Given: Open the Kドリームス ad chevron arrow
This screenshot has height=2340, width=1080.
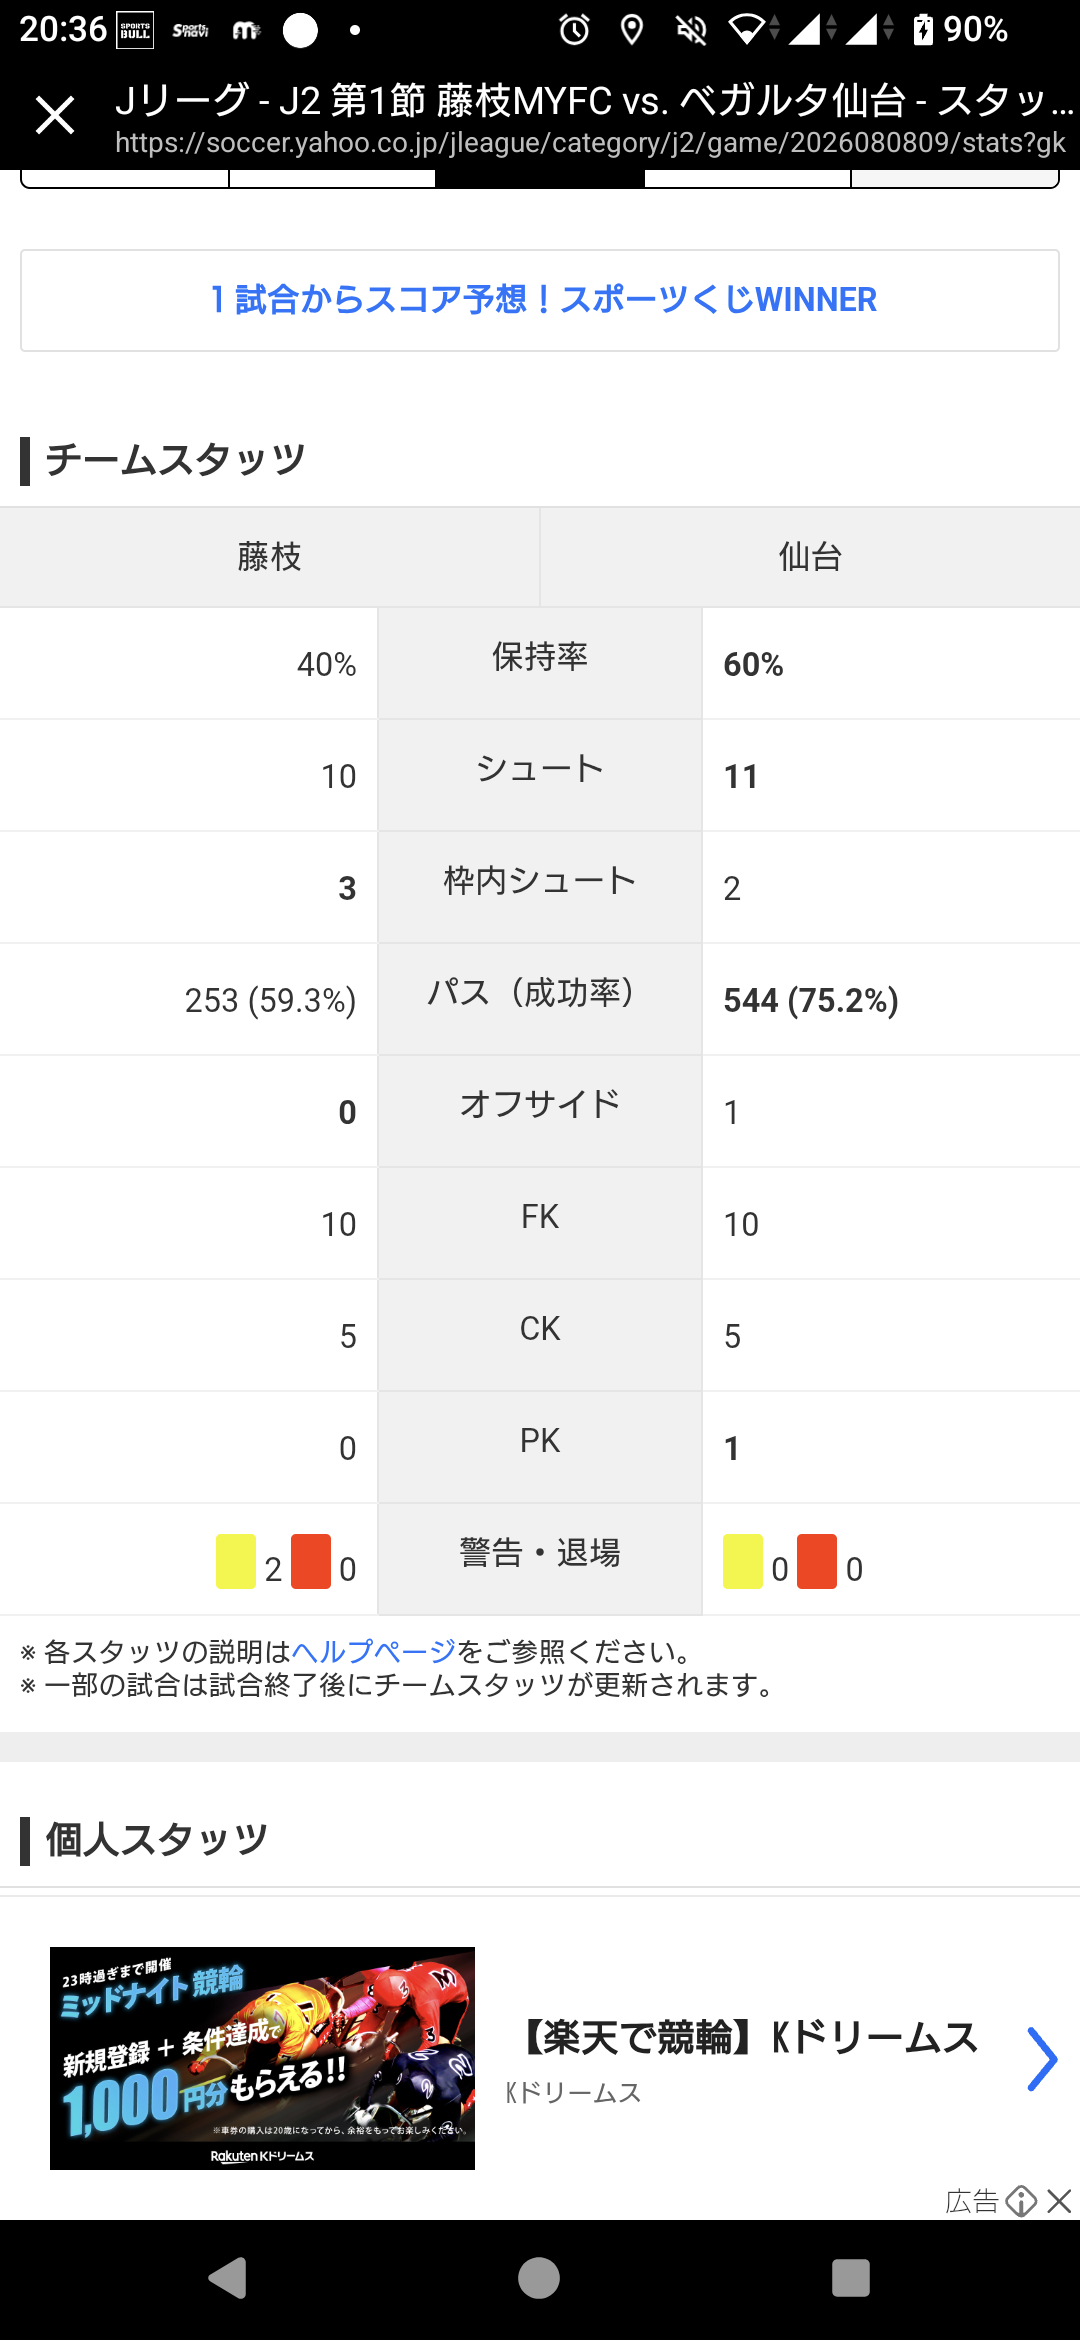Looking at the screenshot, I should point(1042,2059).
